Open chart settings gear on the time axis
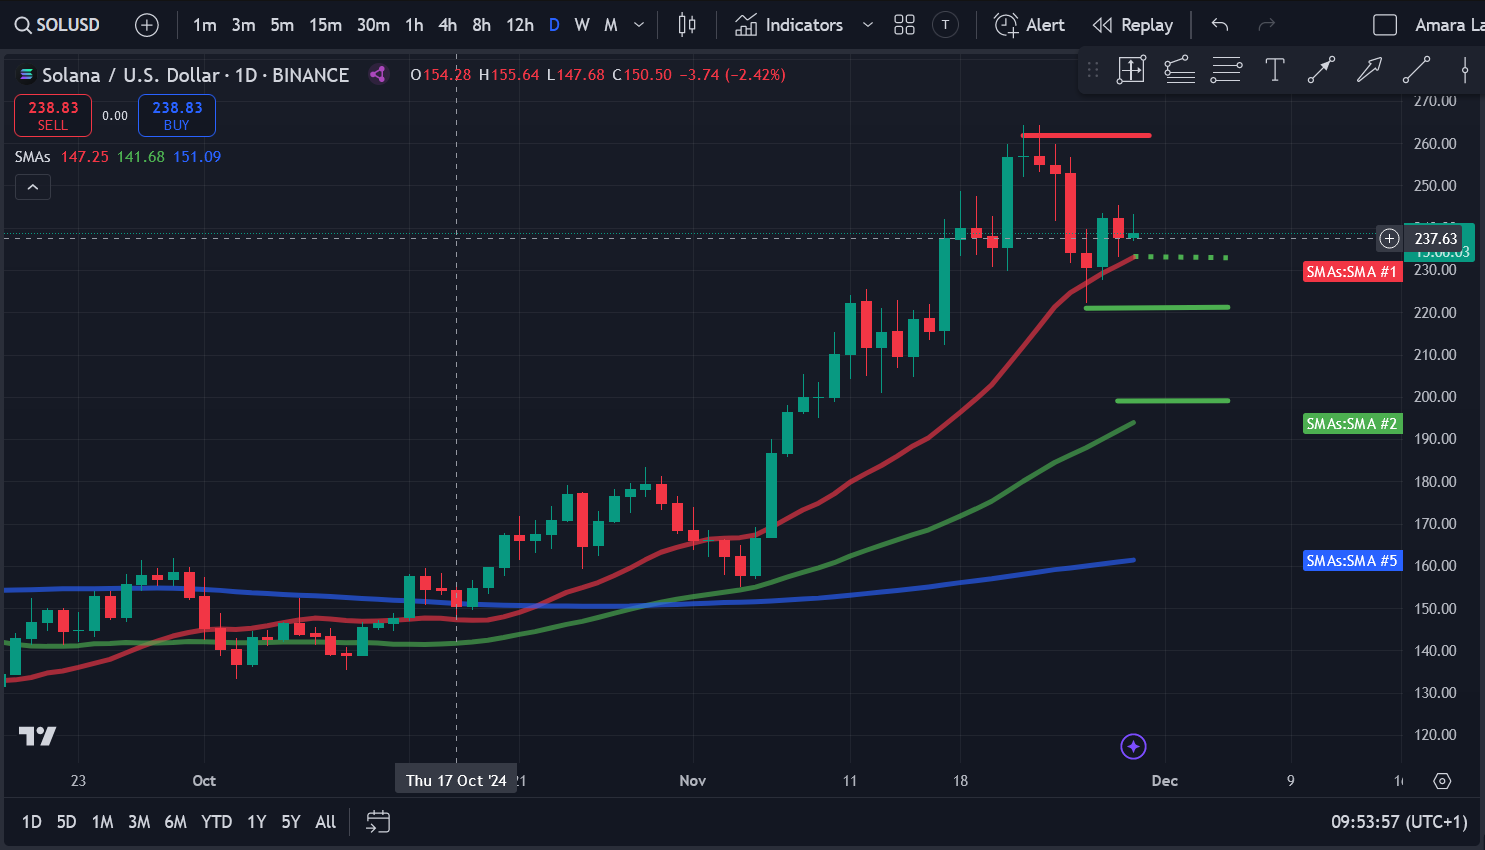1485x850 pixels. click(x=1442, y=781)
